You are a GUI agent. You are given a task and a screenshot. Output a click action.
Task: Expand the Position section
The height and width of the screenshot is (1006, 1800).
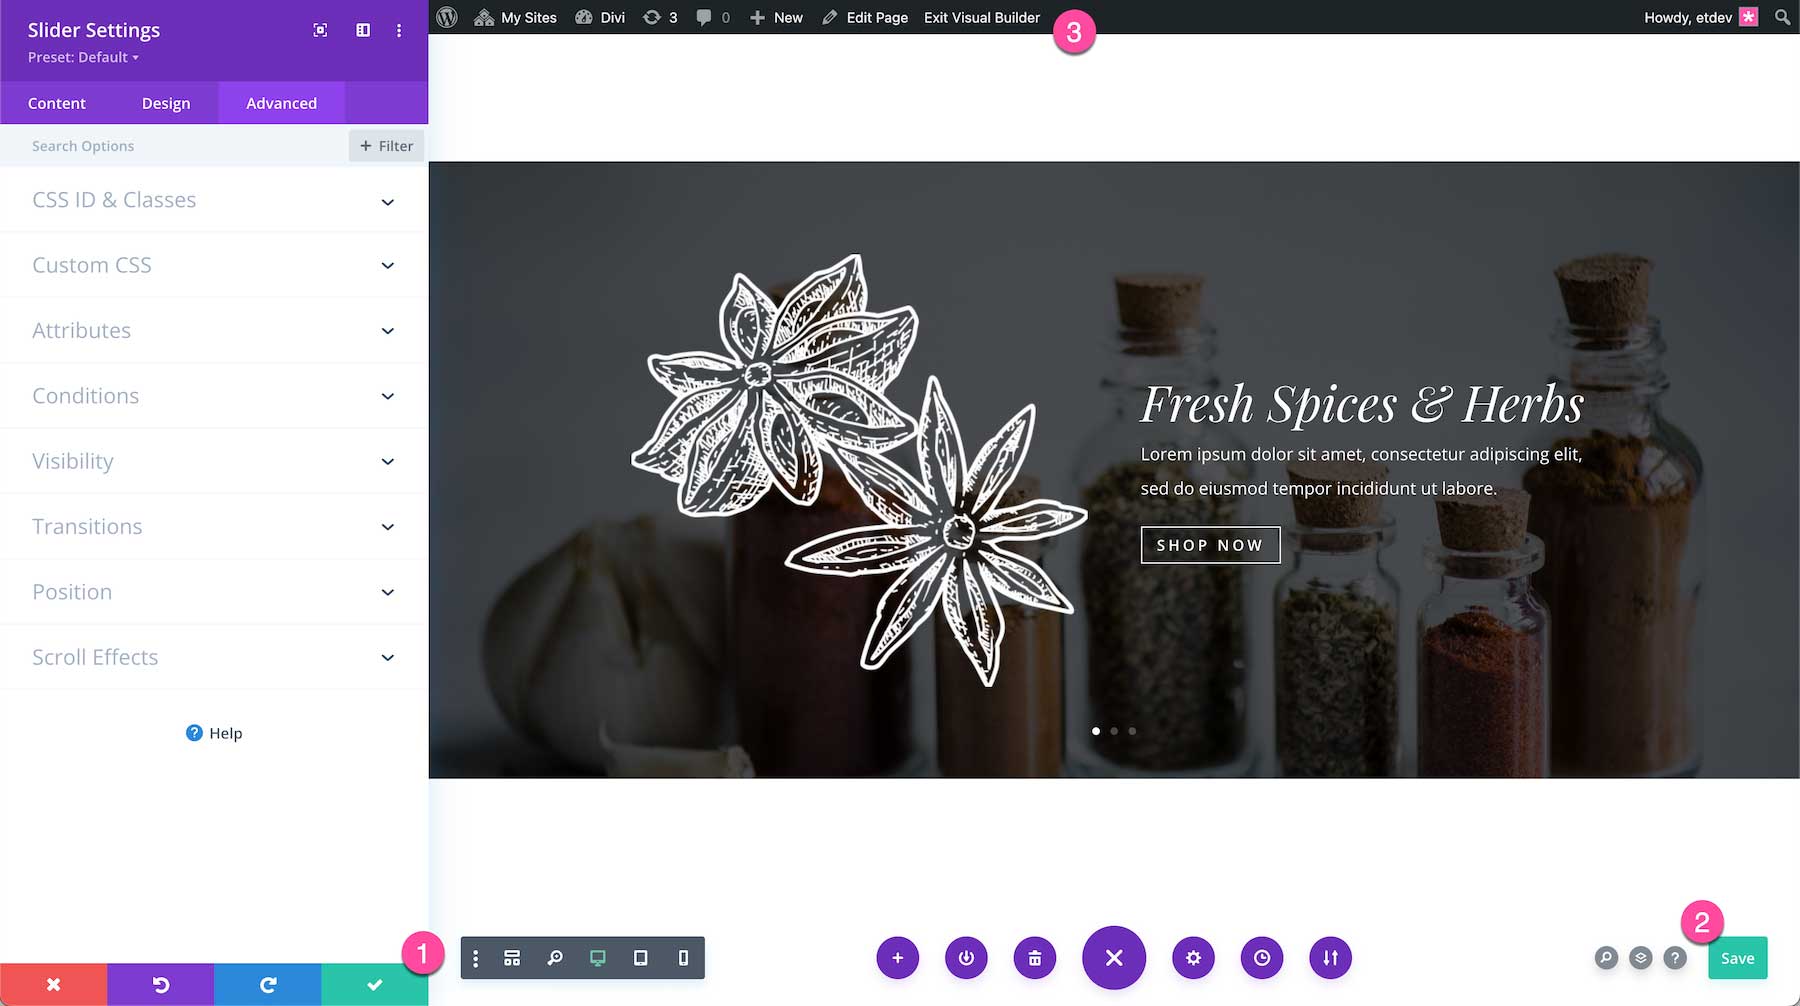click(x=214, y=592)
